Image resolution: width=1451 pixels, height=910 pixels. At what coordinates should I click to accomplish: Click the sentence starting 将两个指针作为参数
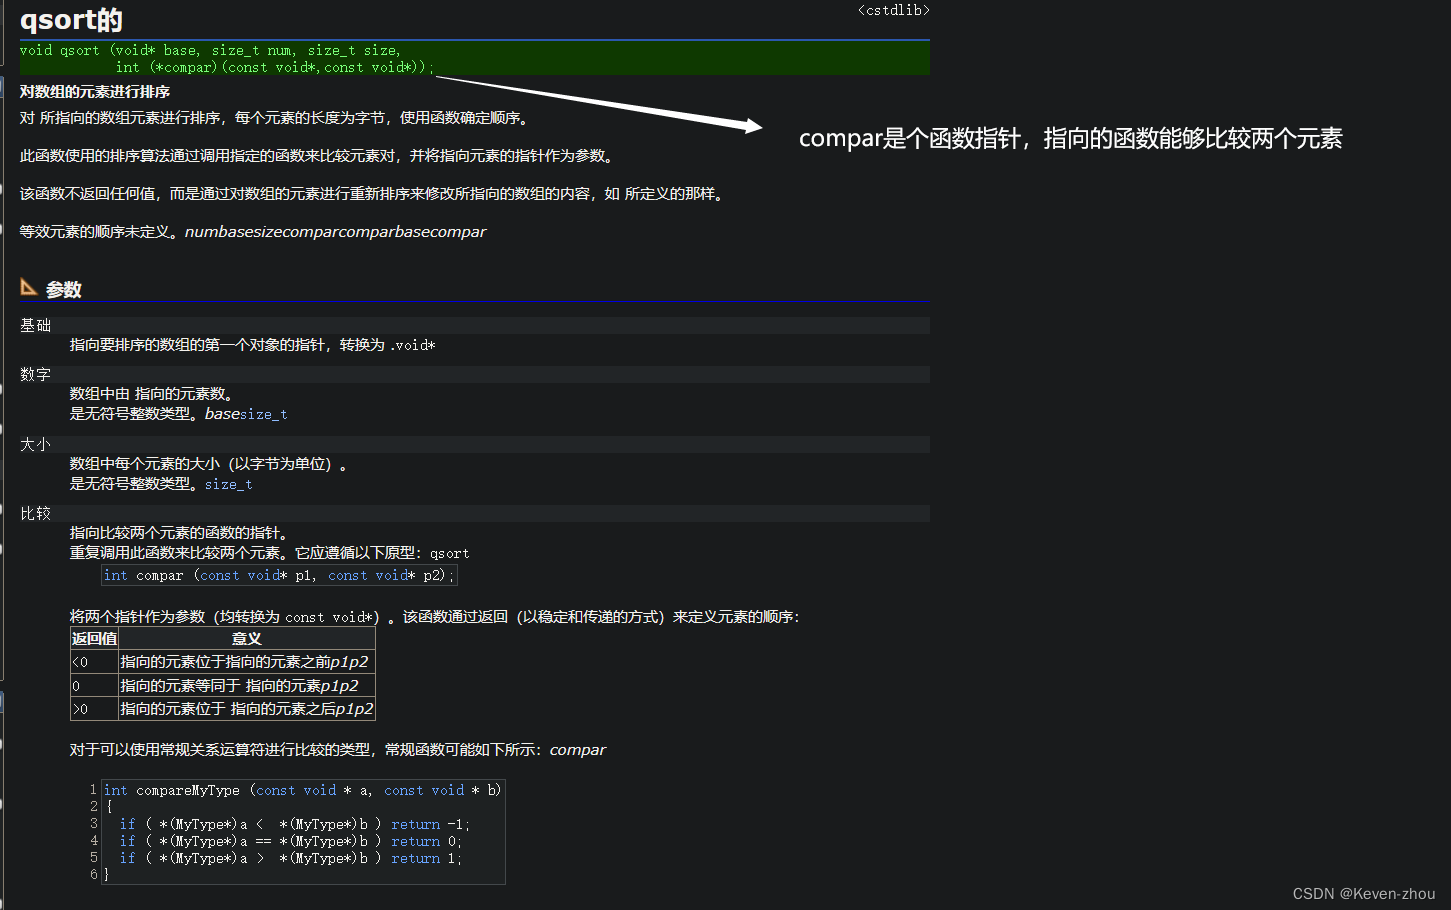click(x=435, y=617)
